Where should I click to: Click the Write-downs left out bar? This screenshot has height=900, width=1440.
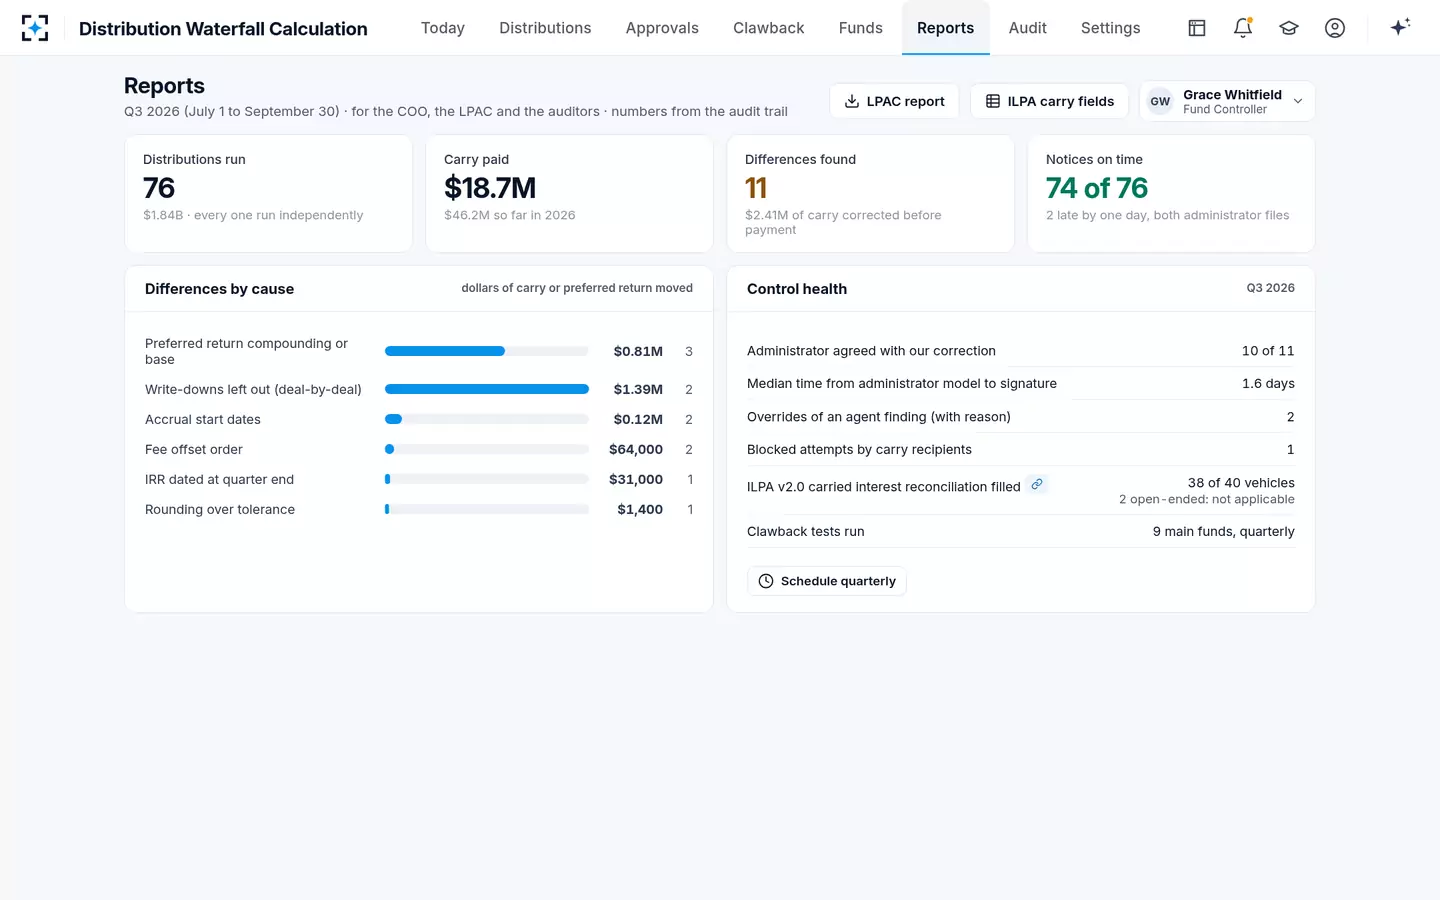pos(487,389)
